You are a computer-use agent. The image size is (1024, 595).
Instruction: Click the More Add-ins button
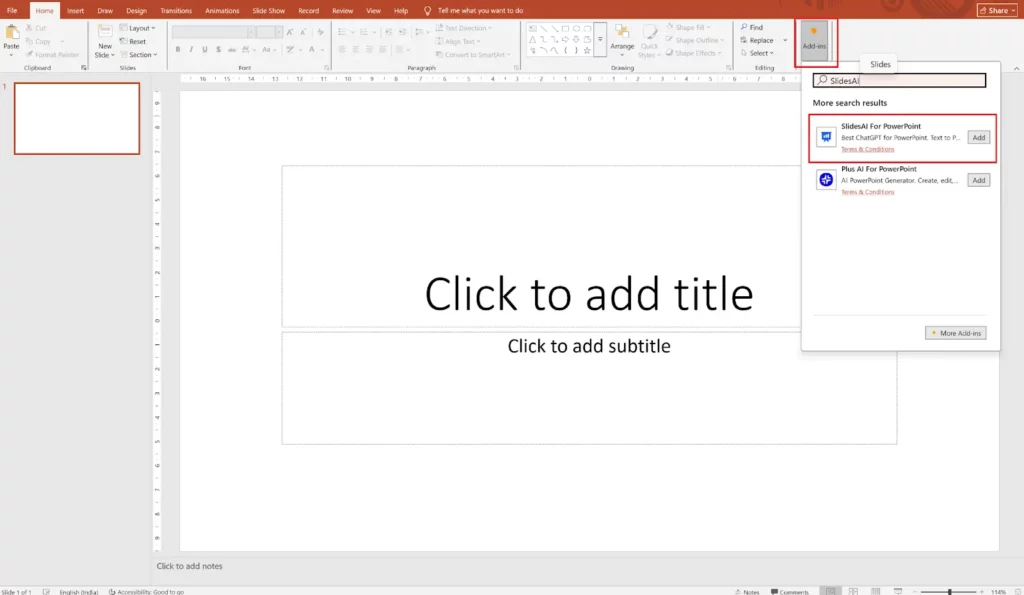point(956,333)
